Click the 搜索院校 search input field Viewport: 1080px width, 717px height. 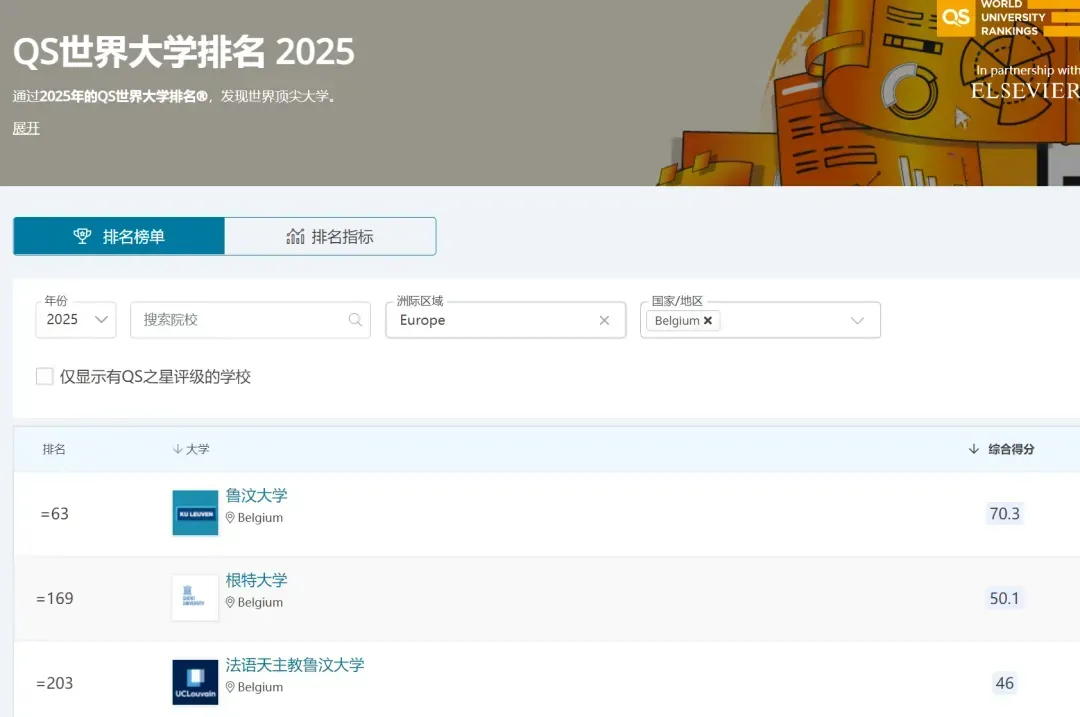pos(250,320)
